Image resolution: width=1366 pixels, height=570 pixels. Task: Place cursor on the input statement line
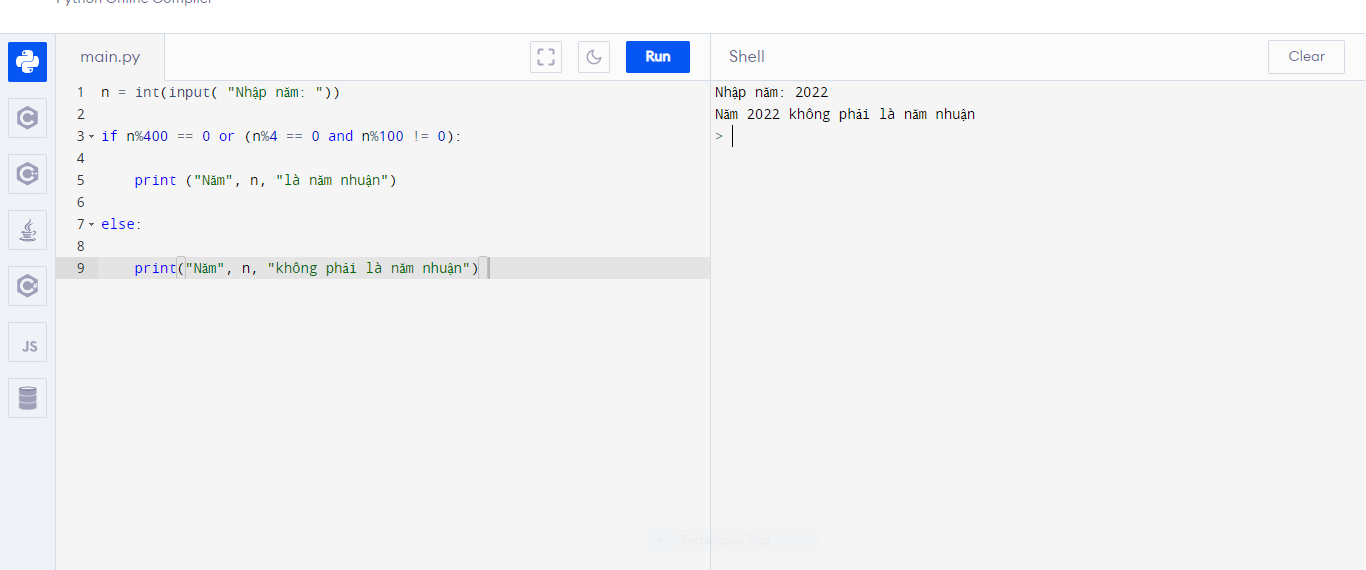pos(220,92)
